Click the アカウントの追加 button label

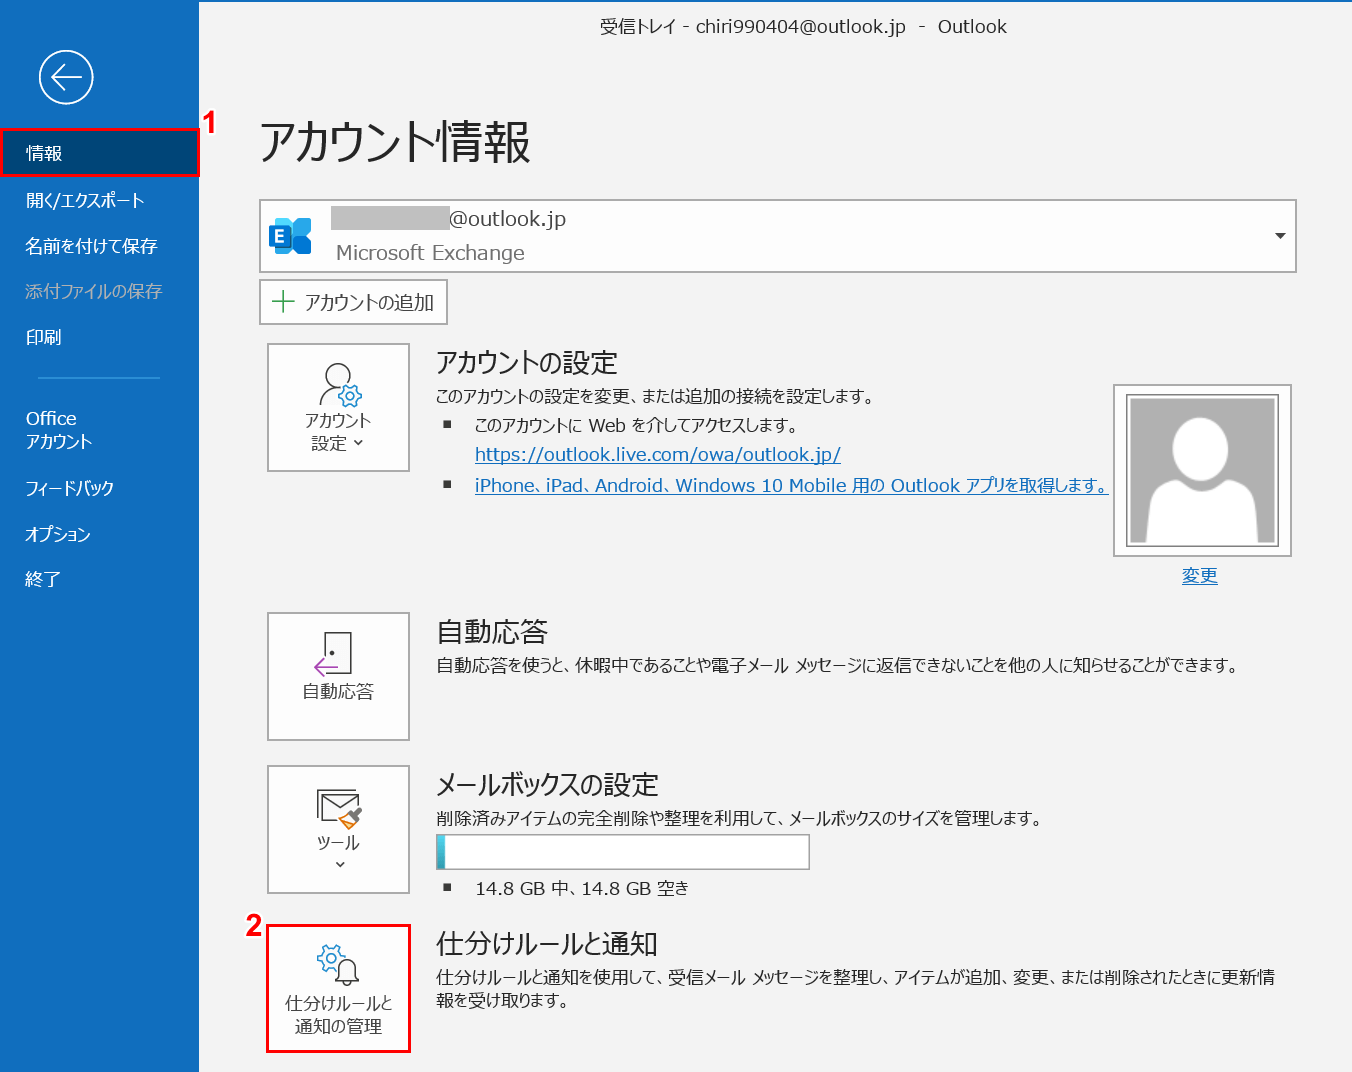tap(369, 302)
